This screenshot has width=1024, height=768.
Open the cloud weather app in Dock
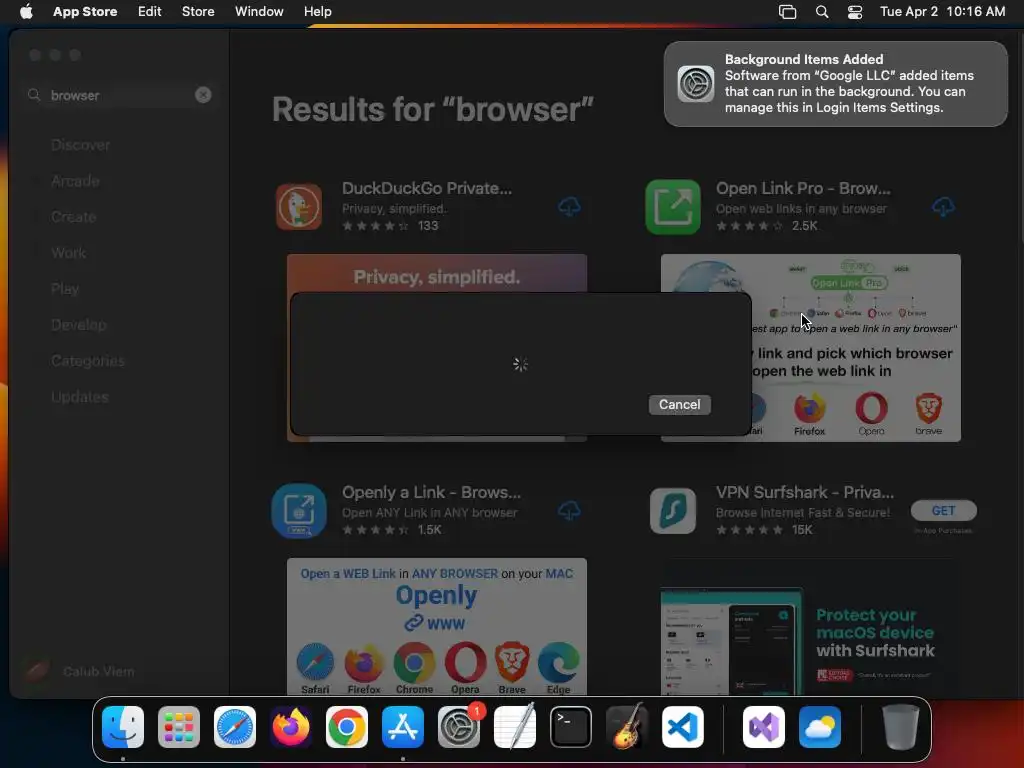pyautogui.click(x=820, y=727)
